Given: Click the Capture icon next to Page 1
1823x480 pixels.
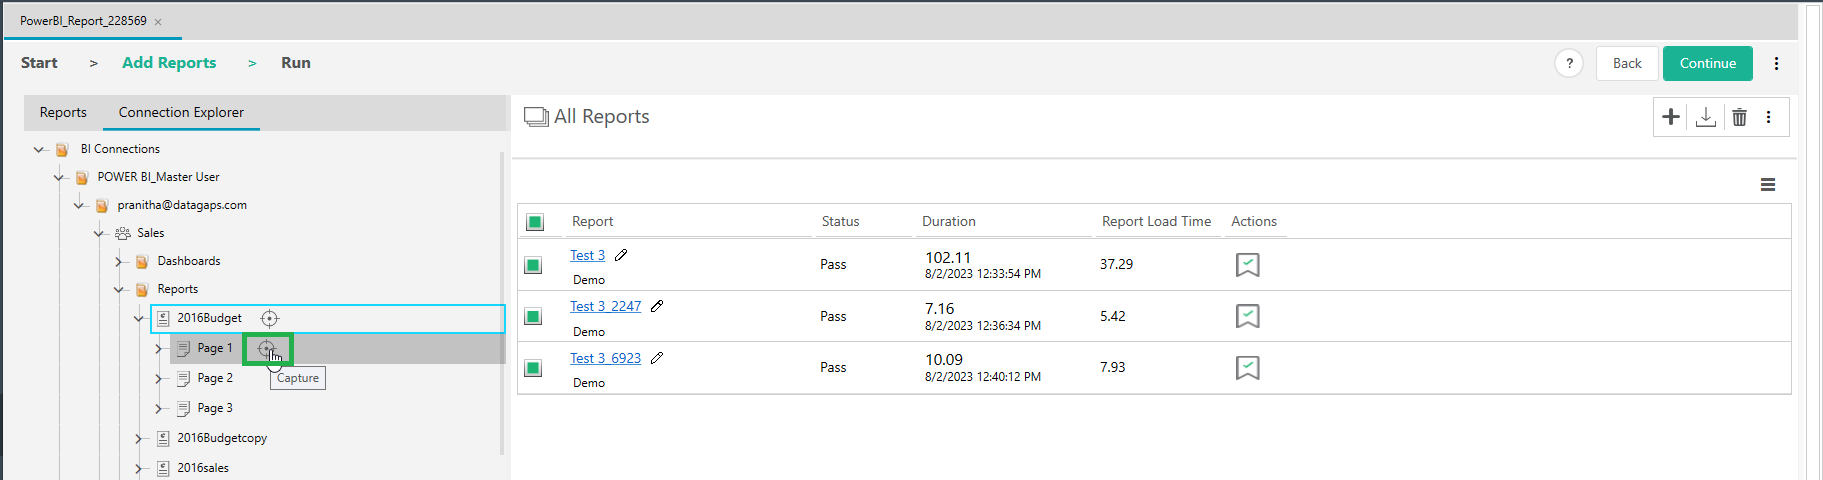Looking at the screenshot, I should [x=266, y=349].
